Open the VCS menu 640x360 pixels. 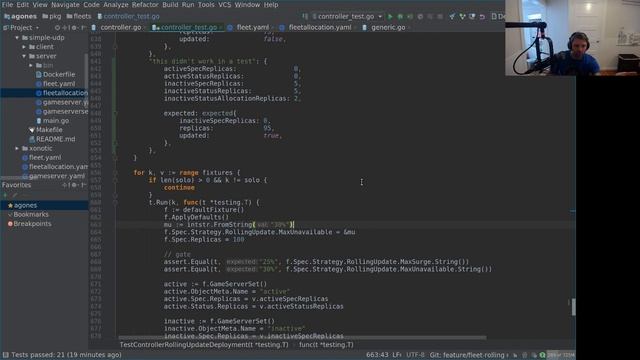(x=224, y=5)
